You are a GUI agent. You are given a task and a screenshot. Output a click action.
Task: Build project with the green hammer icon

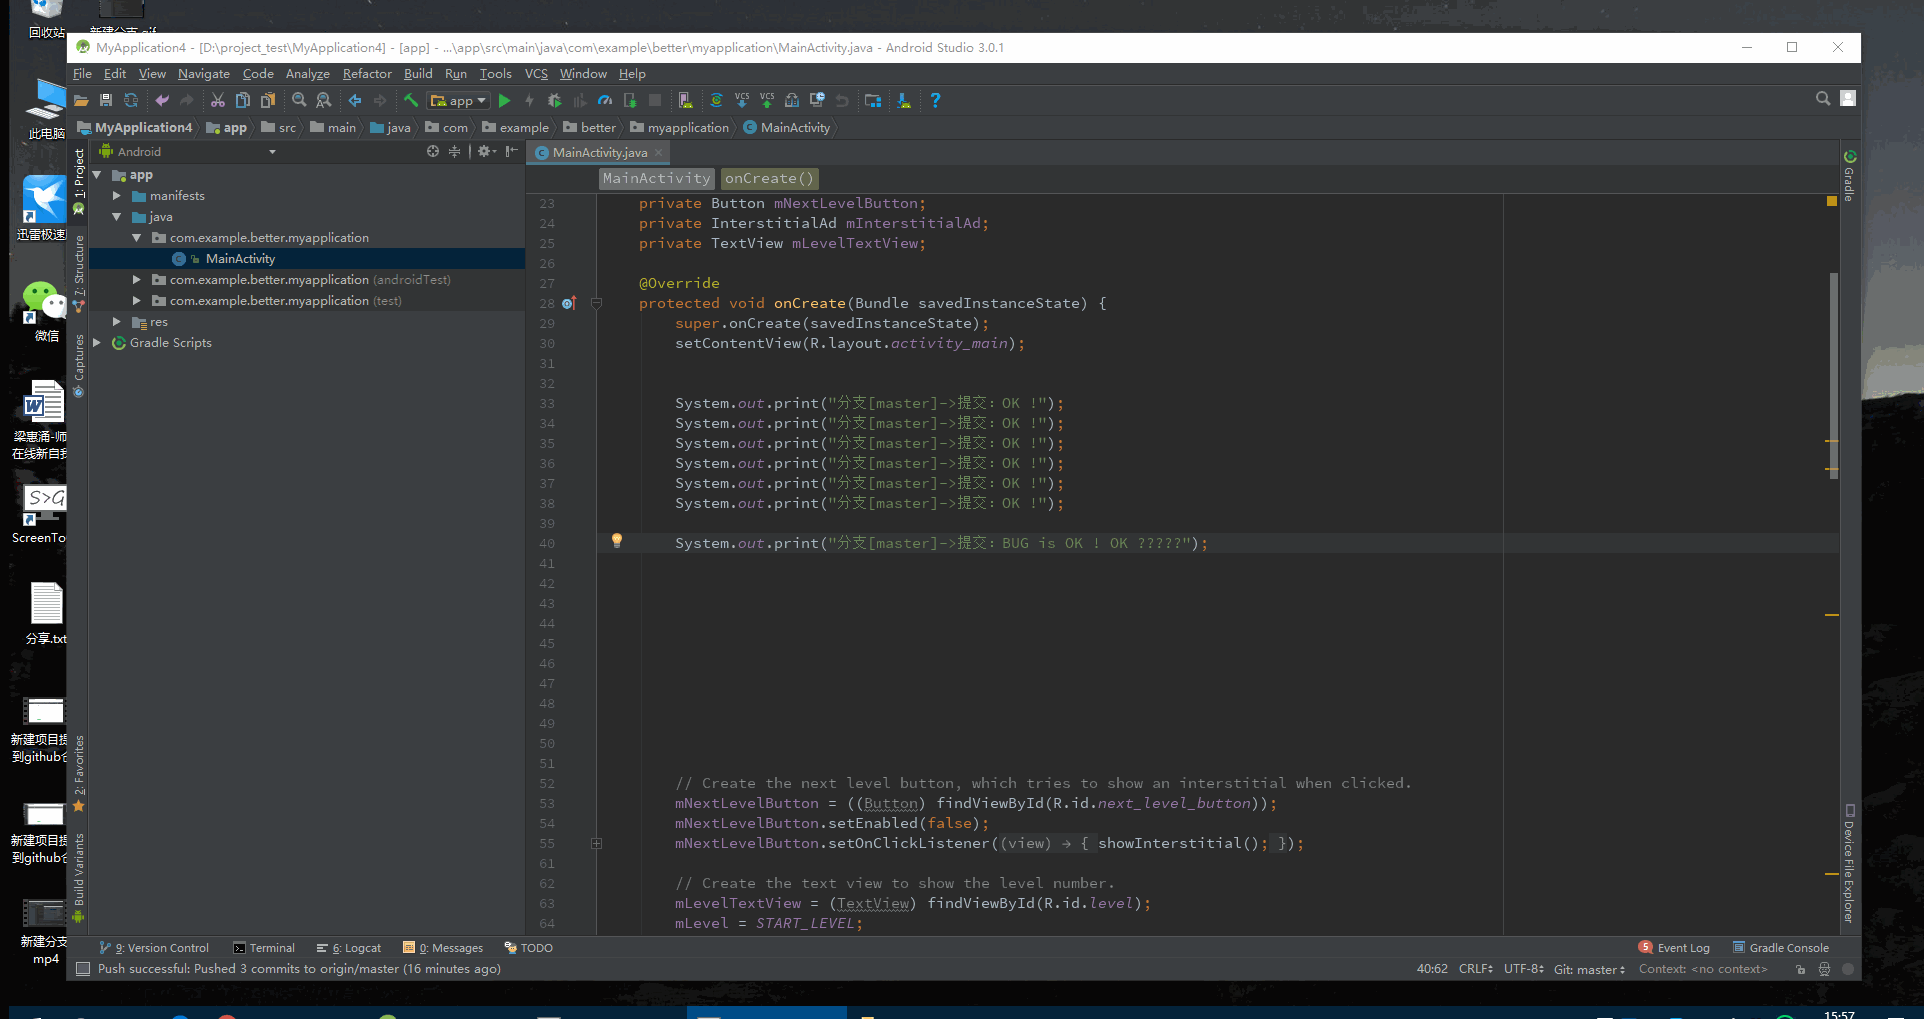click(411, 101)
